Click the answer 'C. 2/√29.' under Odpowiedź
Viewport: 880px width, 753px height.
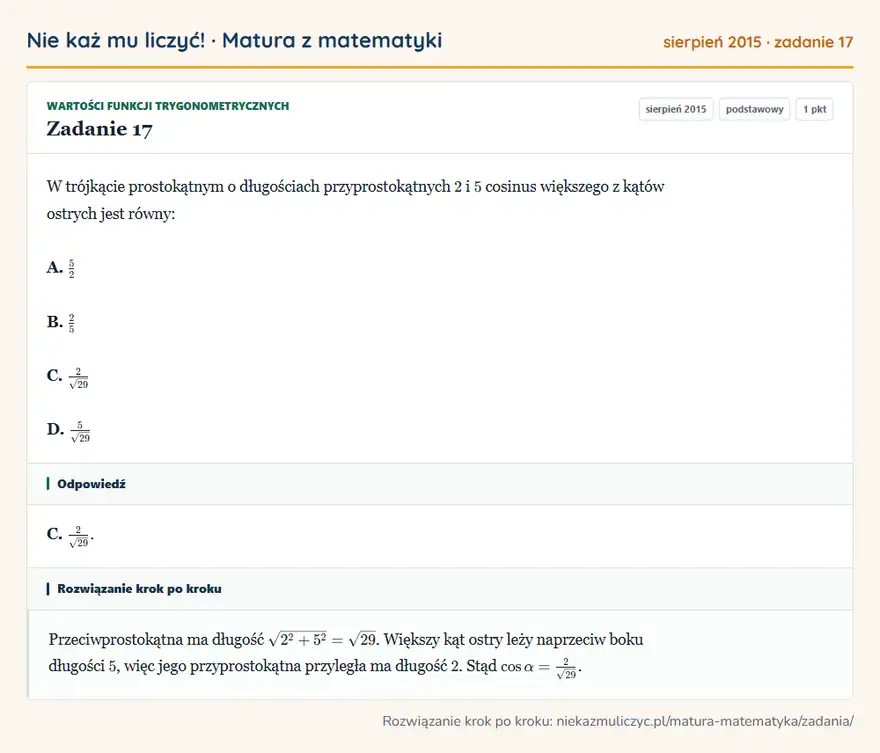(x=70, y=535)
